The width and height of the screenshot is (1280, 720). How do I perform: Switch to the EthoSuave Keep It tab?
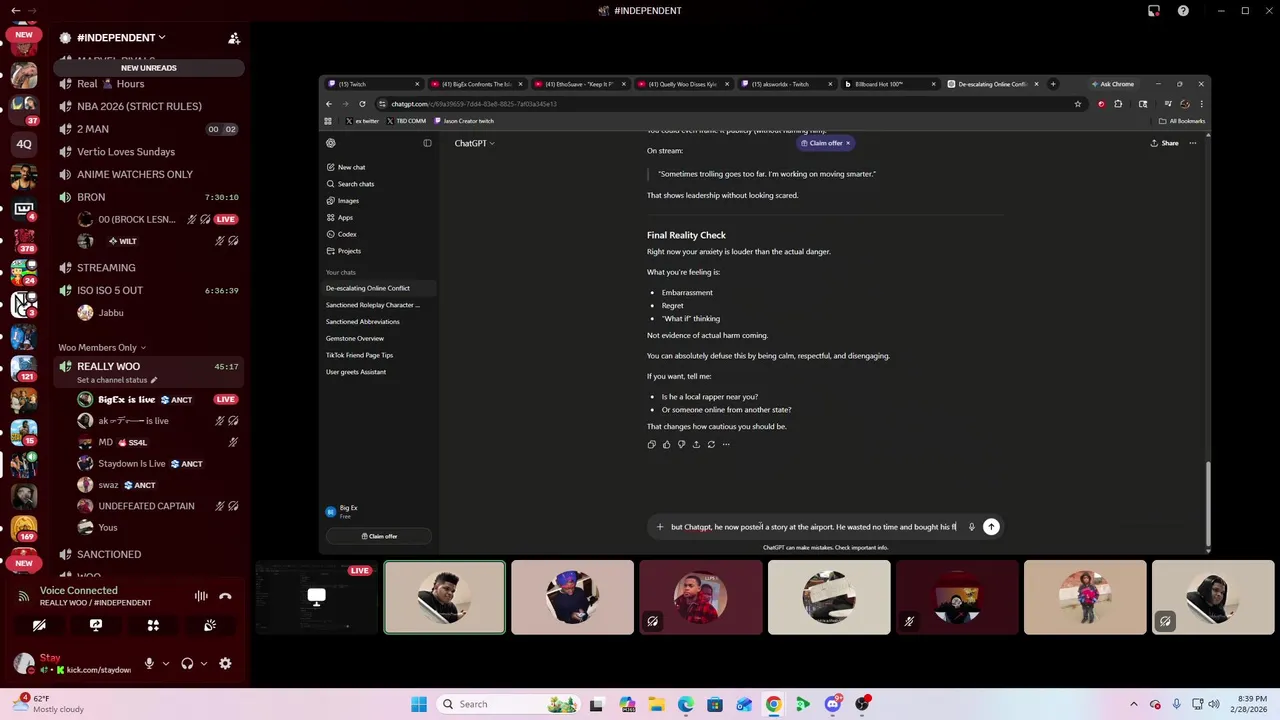coord(579,84)
